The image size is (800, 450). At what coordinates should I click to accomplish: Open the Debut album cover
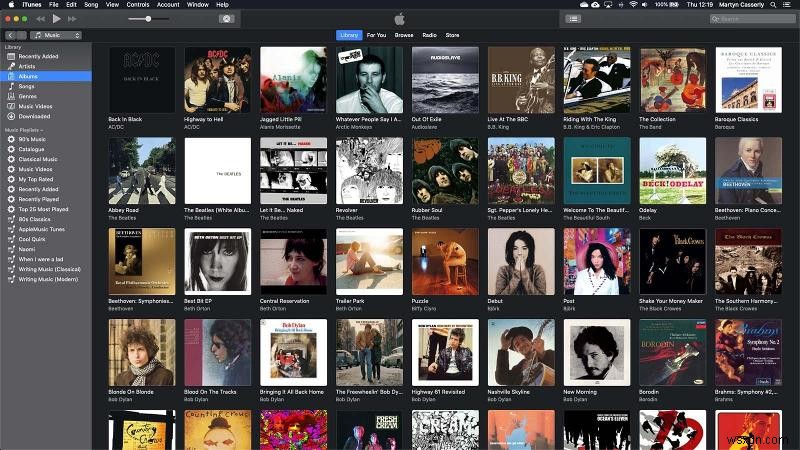(521, 262)
